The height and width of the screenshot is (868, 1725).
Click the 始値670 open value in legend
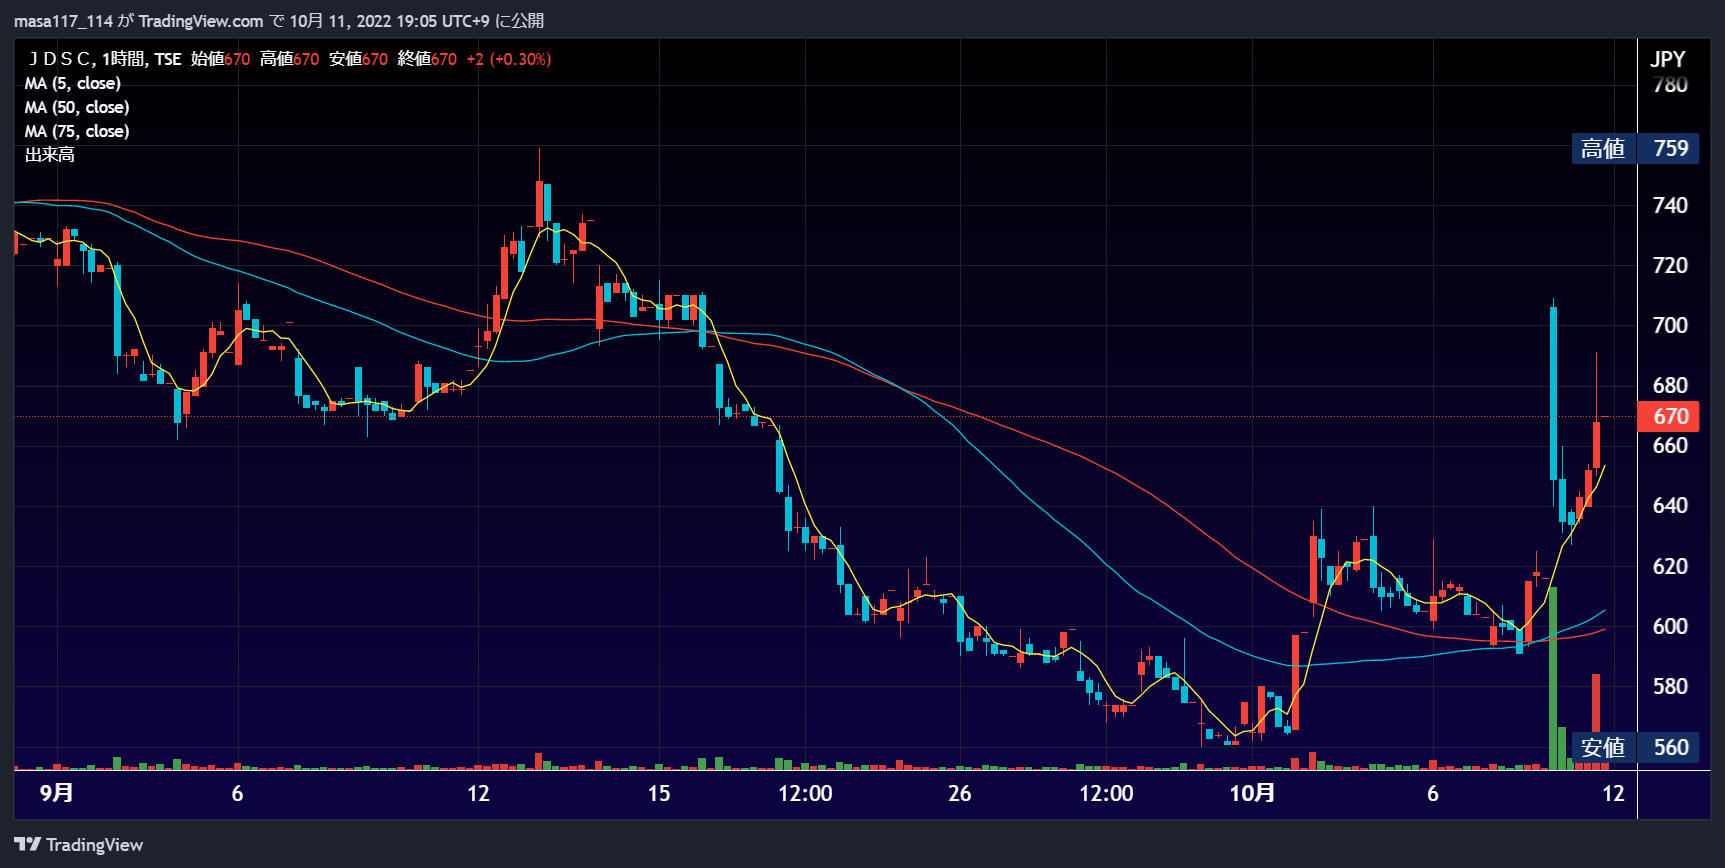click(220, 59)
